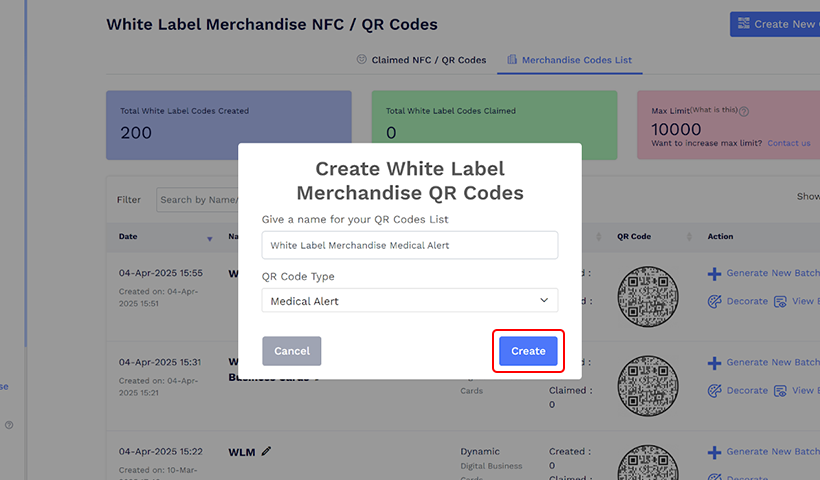
Task: Click plus icon for first Generate New Batch
Action: (x=714, y=274)
